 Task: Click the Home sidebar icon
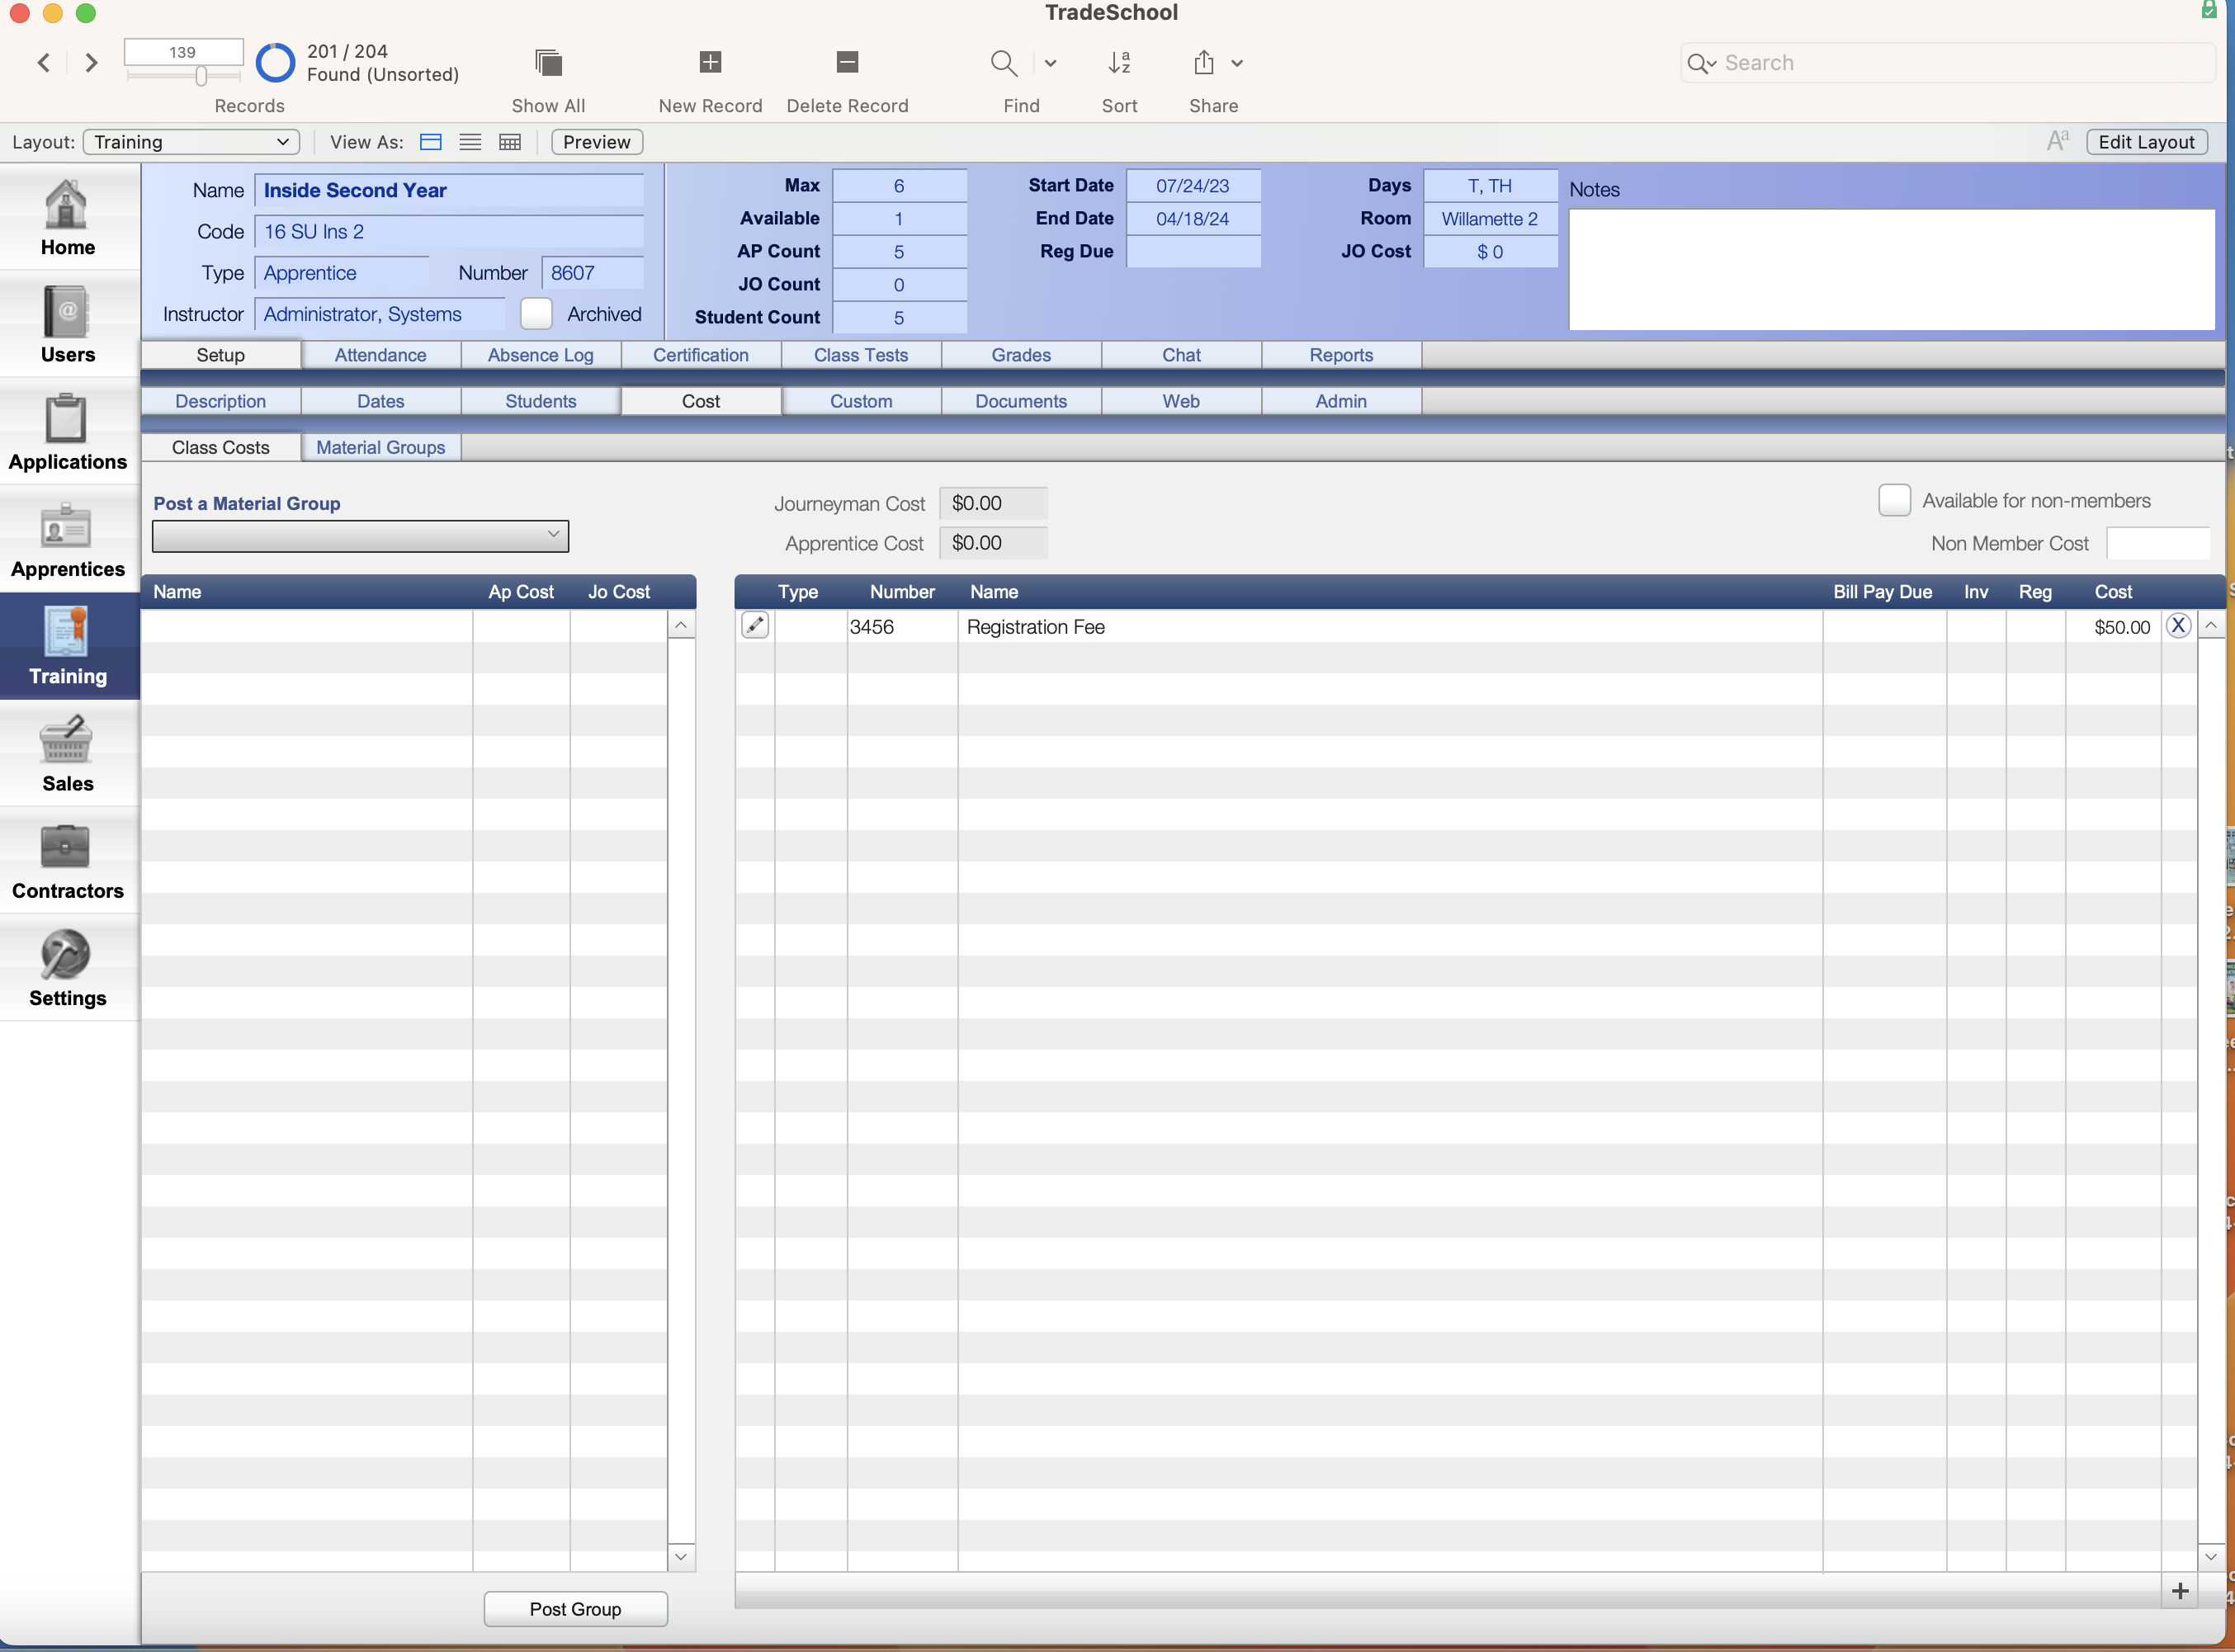[68, 219]
